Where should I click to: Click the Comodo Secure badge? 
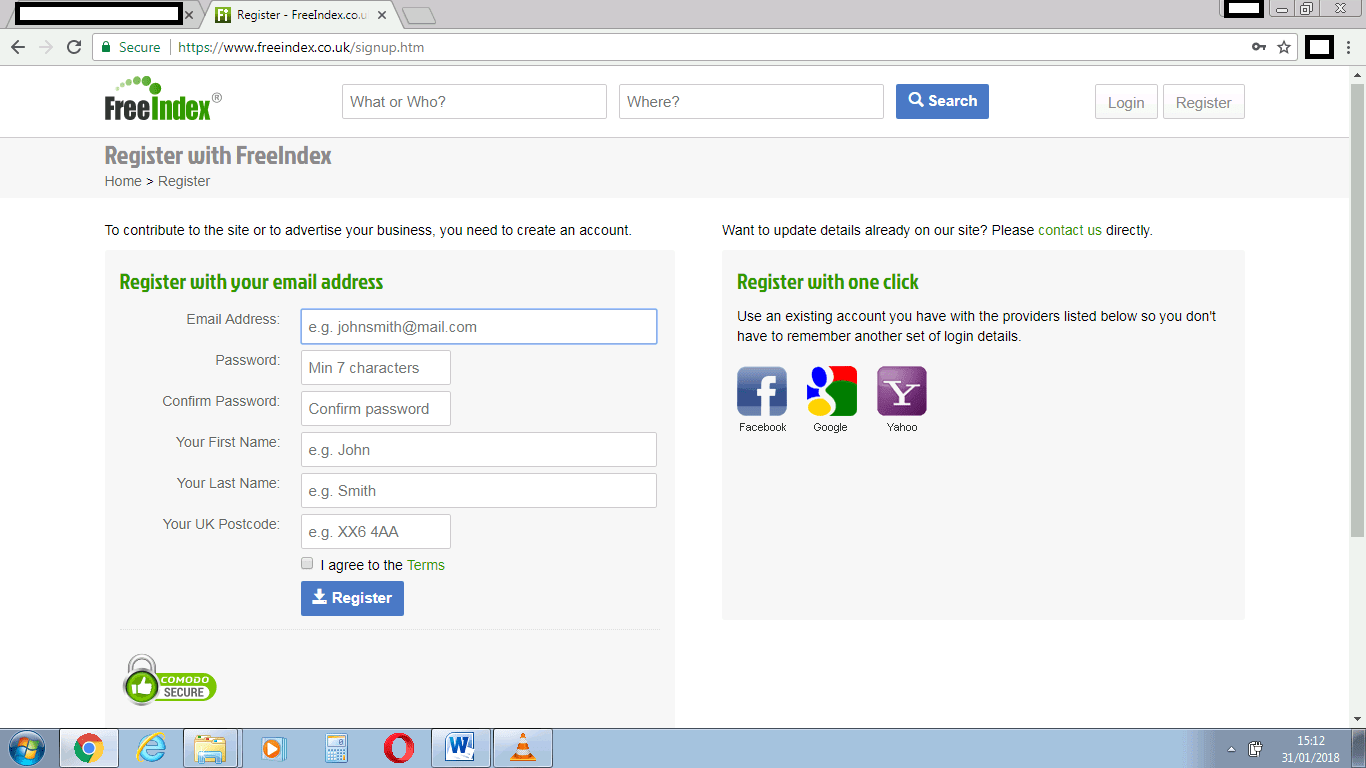pyautogui.click(x=168, y=681)
